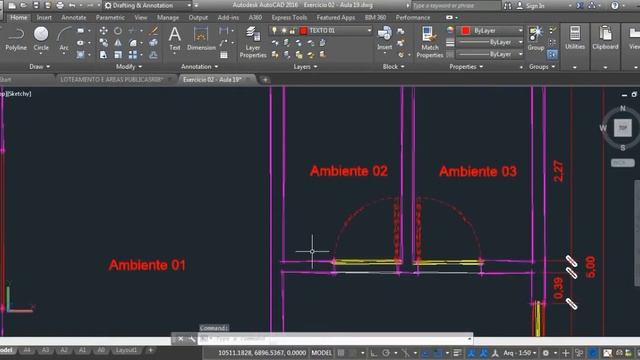Viewport: 640px width, 360px height.
Task: Switch to the Insert ribbon tab
Action: (44, 18)
